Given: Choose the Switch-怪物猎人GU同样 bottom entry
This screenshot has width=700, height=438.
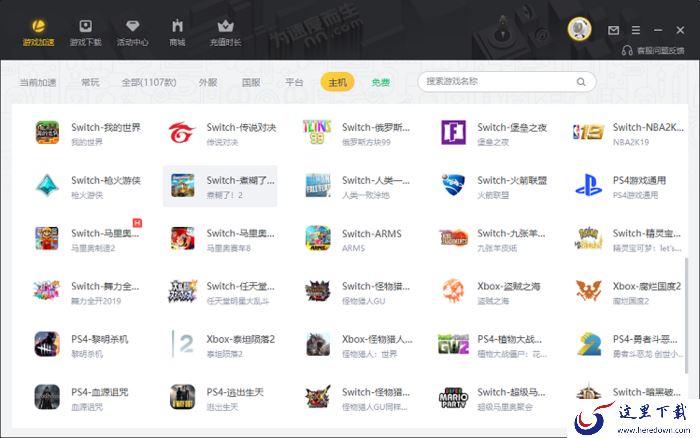Looking at the screenshot, I should tap(357, 397).
